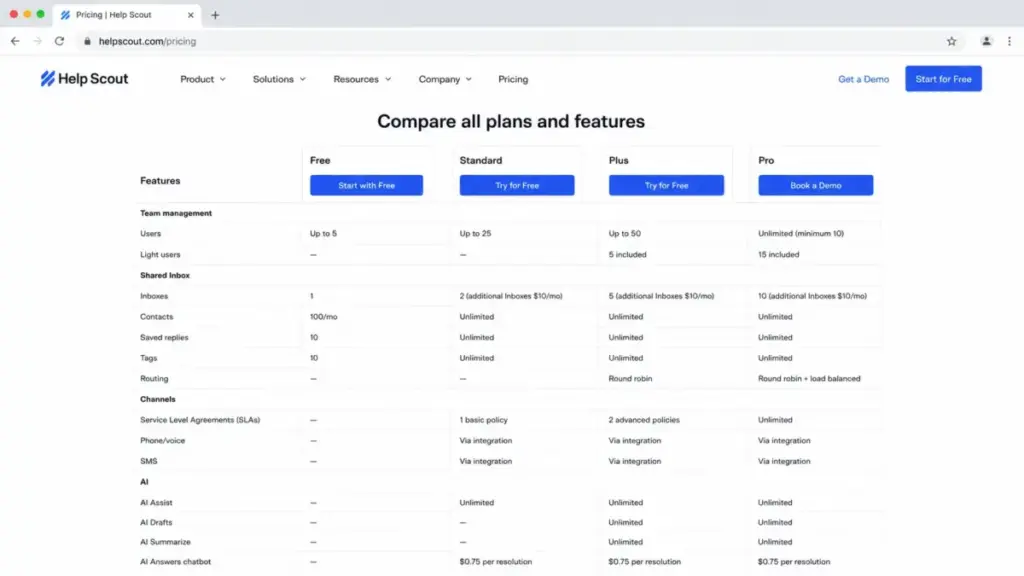1024x576 pixels.
Task: Click '10 (additional Inboxes $10/mo)' cell
Action: 812,296
